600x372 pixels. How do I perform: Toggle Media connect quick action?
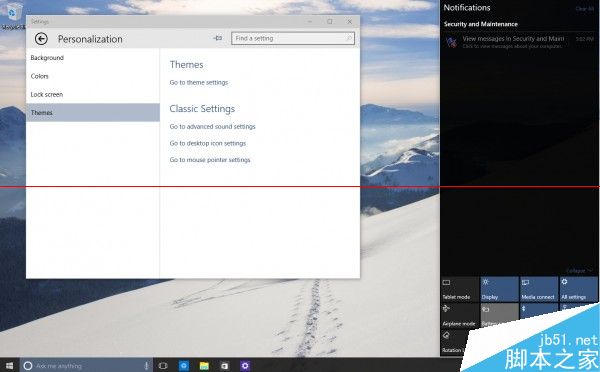[539, 289]
